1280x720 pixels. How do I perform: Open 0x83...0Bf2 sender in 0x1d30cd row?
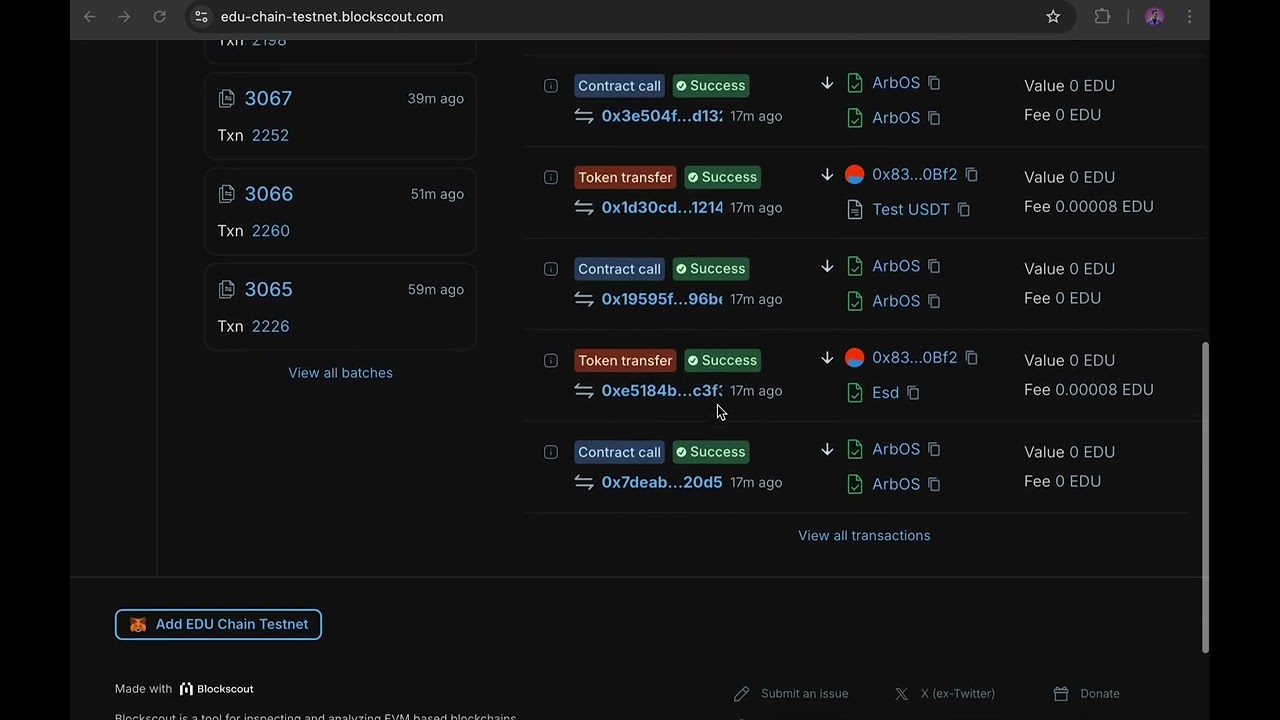pyautogui.click(x=914, y=174)
